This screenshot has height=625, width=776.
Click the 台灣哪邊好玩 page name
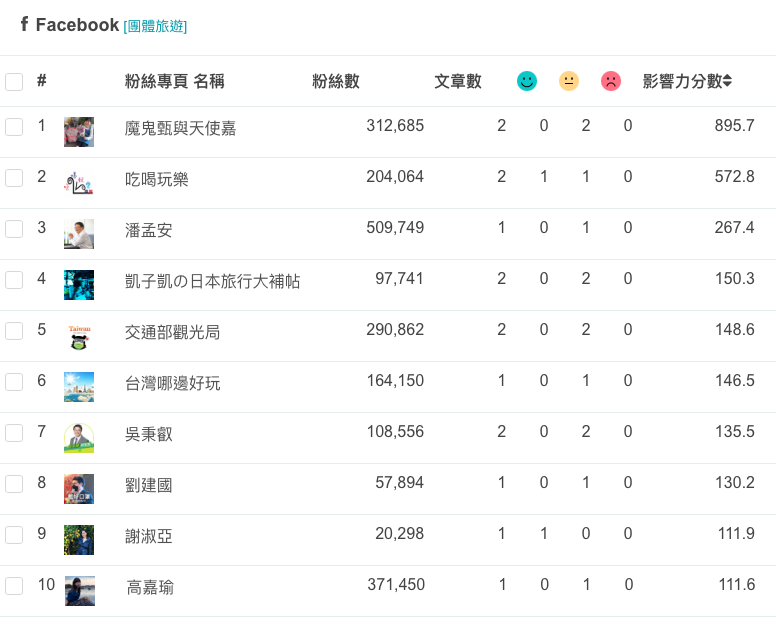pyautogui.click(x=172, y=383)
